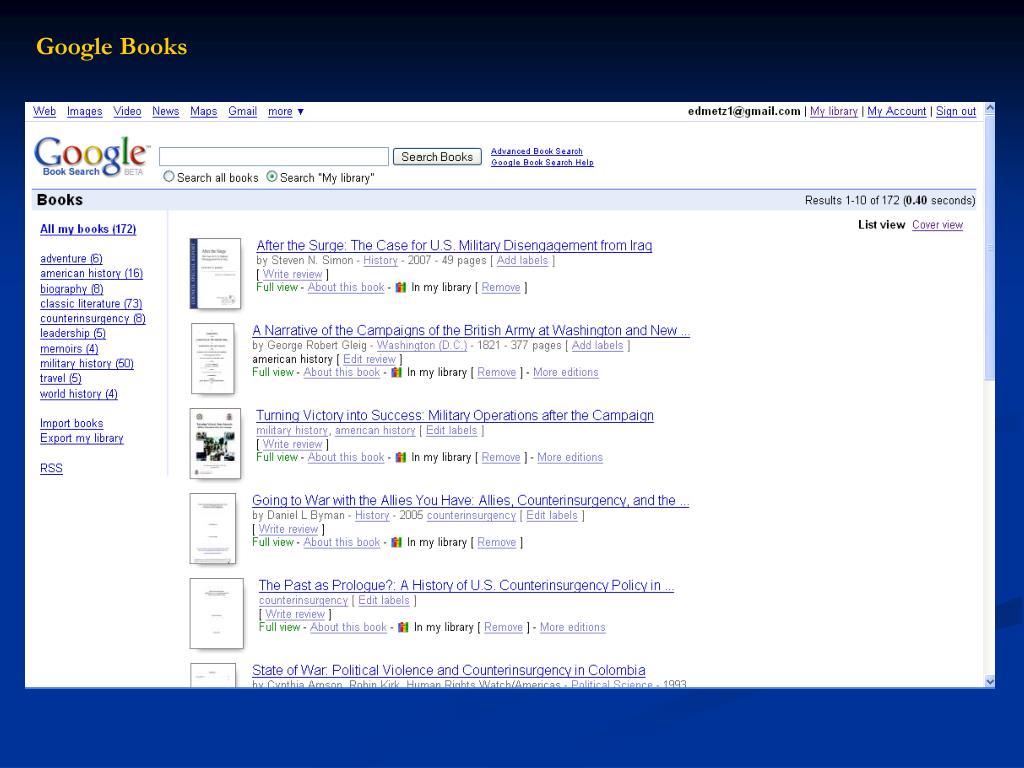The height and width of the screenshot is (768, 1024).
Task: Click Edit labels for Turning Victory into Success
Action: (x=451, y=430)
